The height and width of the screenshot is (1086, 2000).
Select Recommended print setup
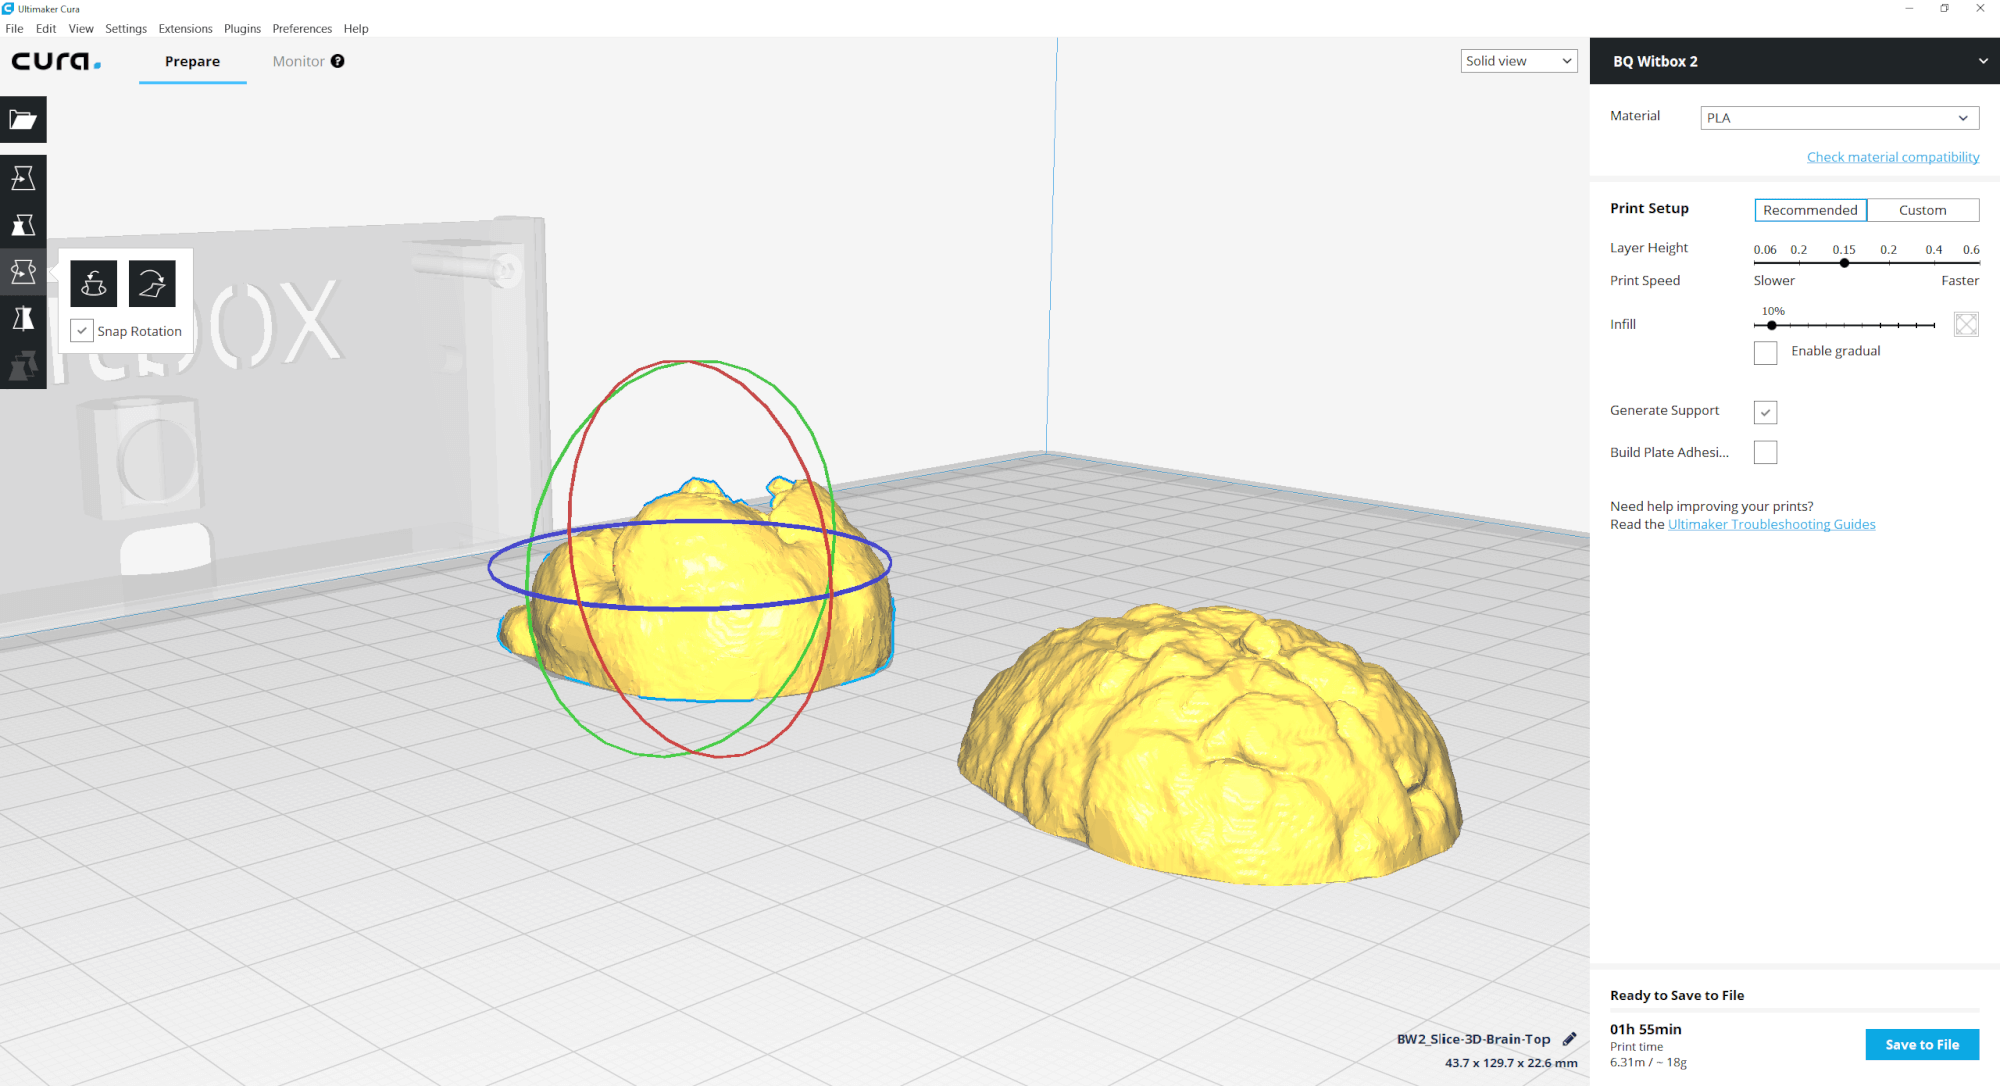[x=1810, y=210]
